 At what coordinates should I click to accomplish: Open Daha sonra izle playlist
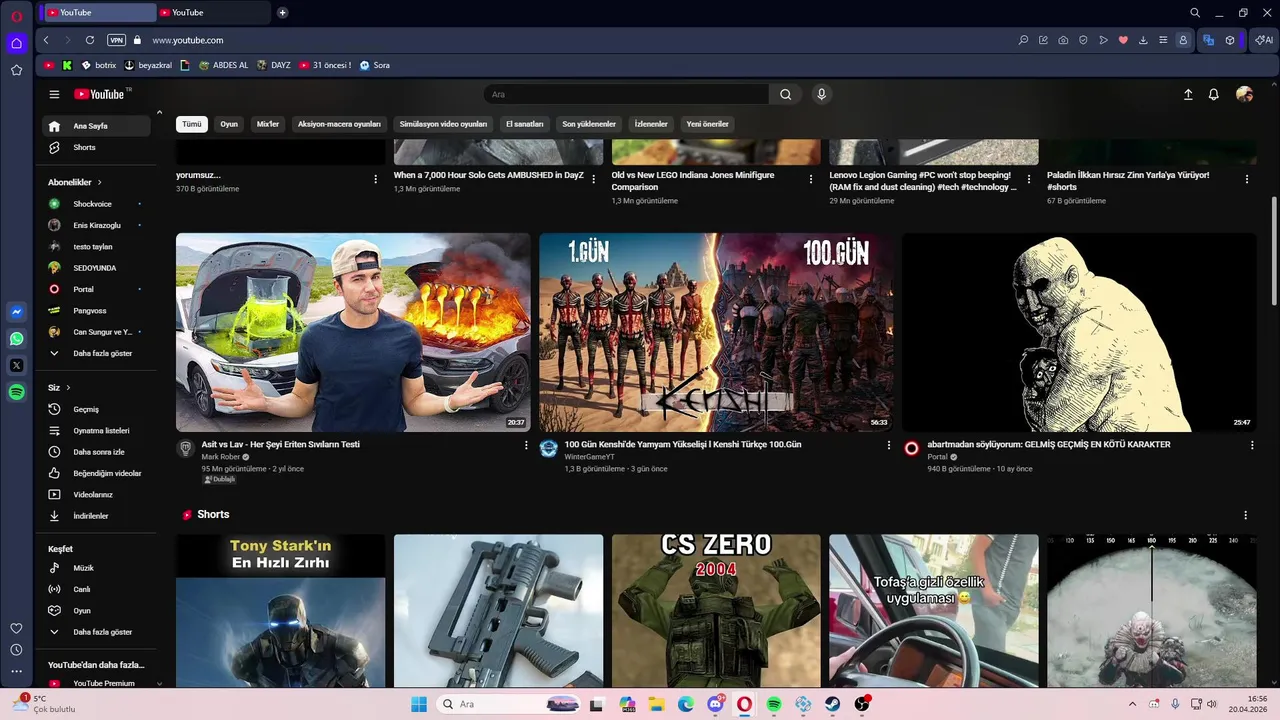(96, 452)
